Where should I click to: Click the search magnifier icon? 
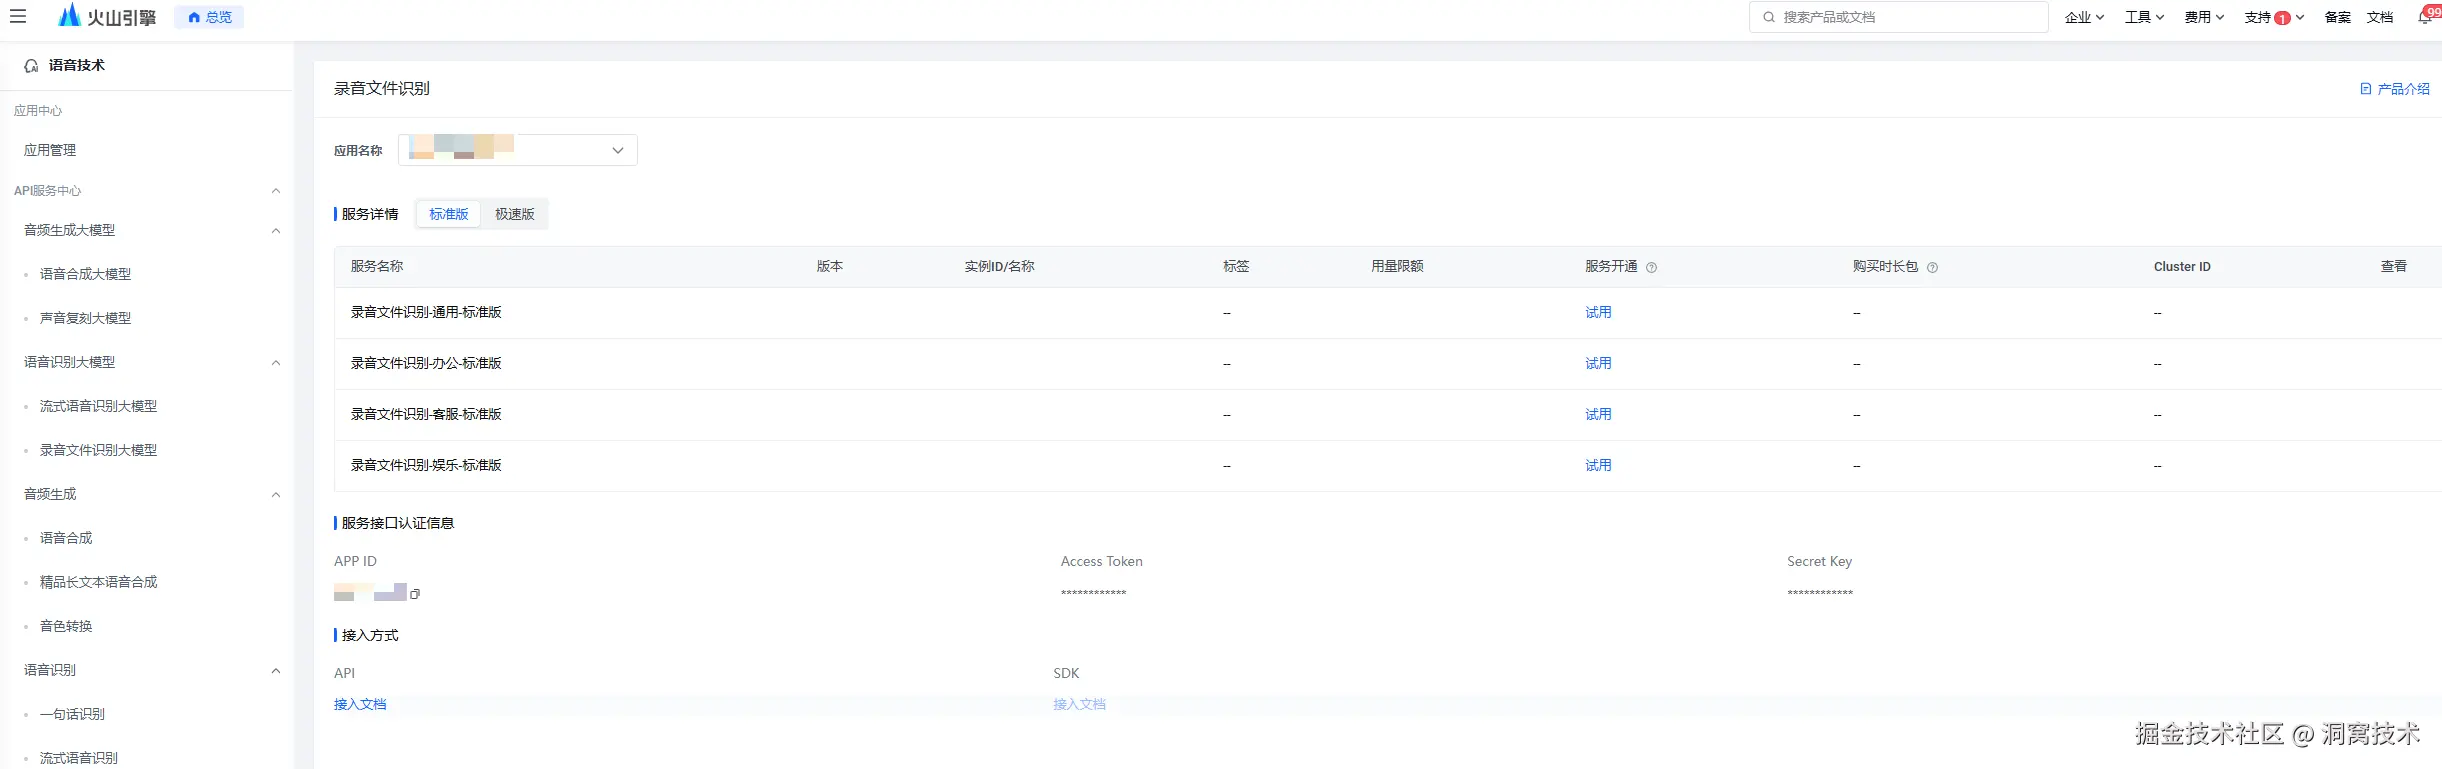(1769, 17)
